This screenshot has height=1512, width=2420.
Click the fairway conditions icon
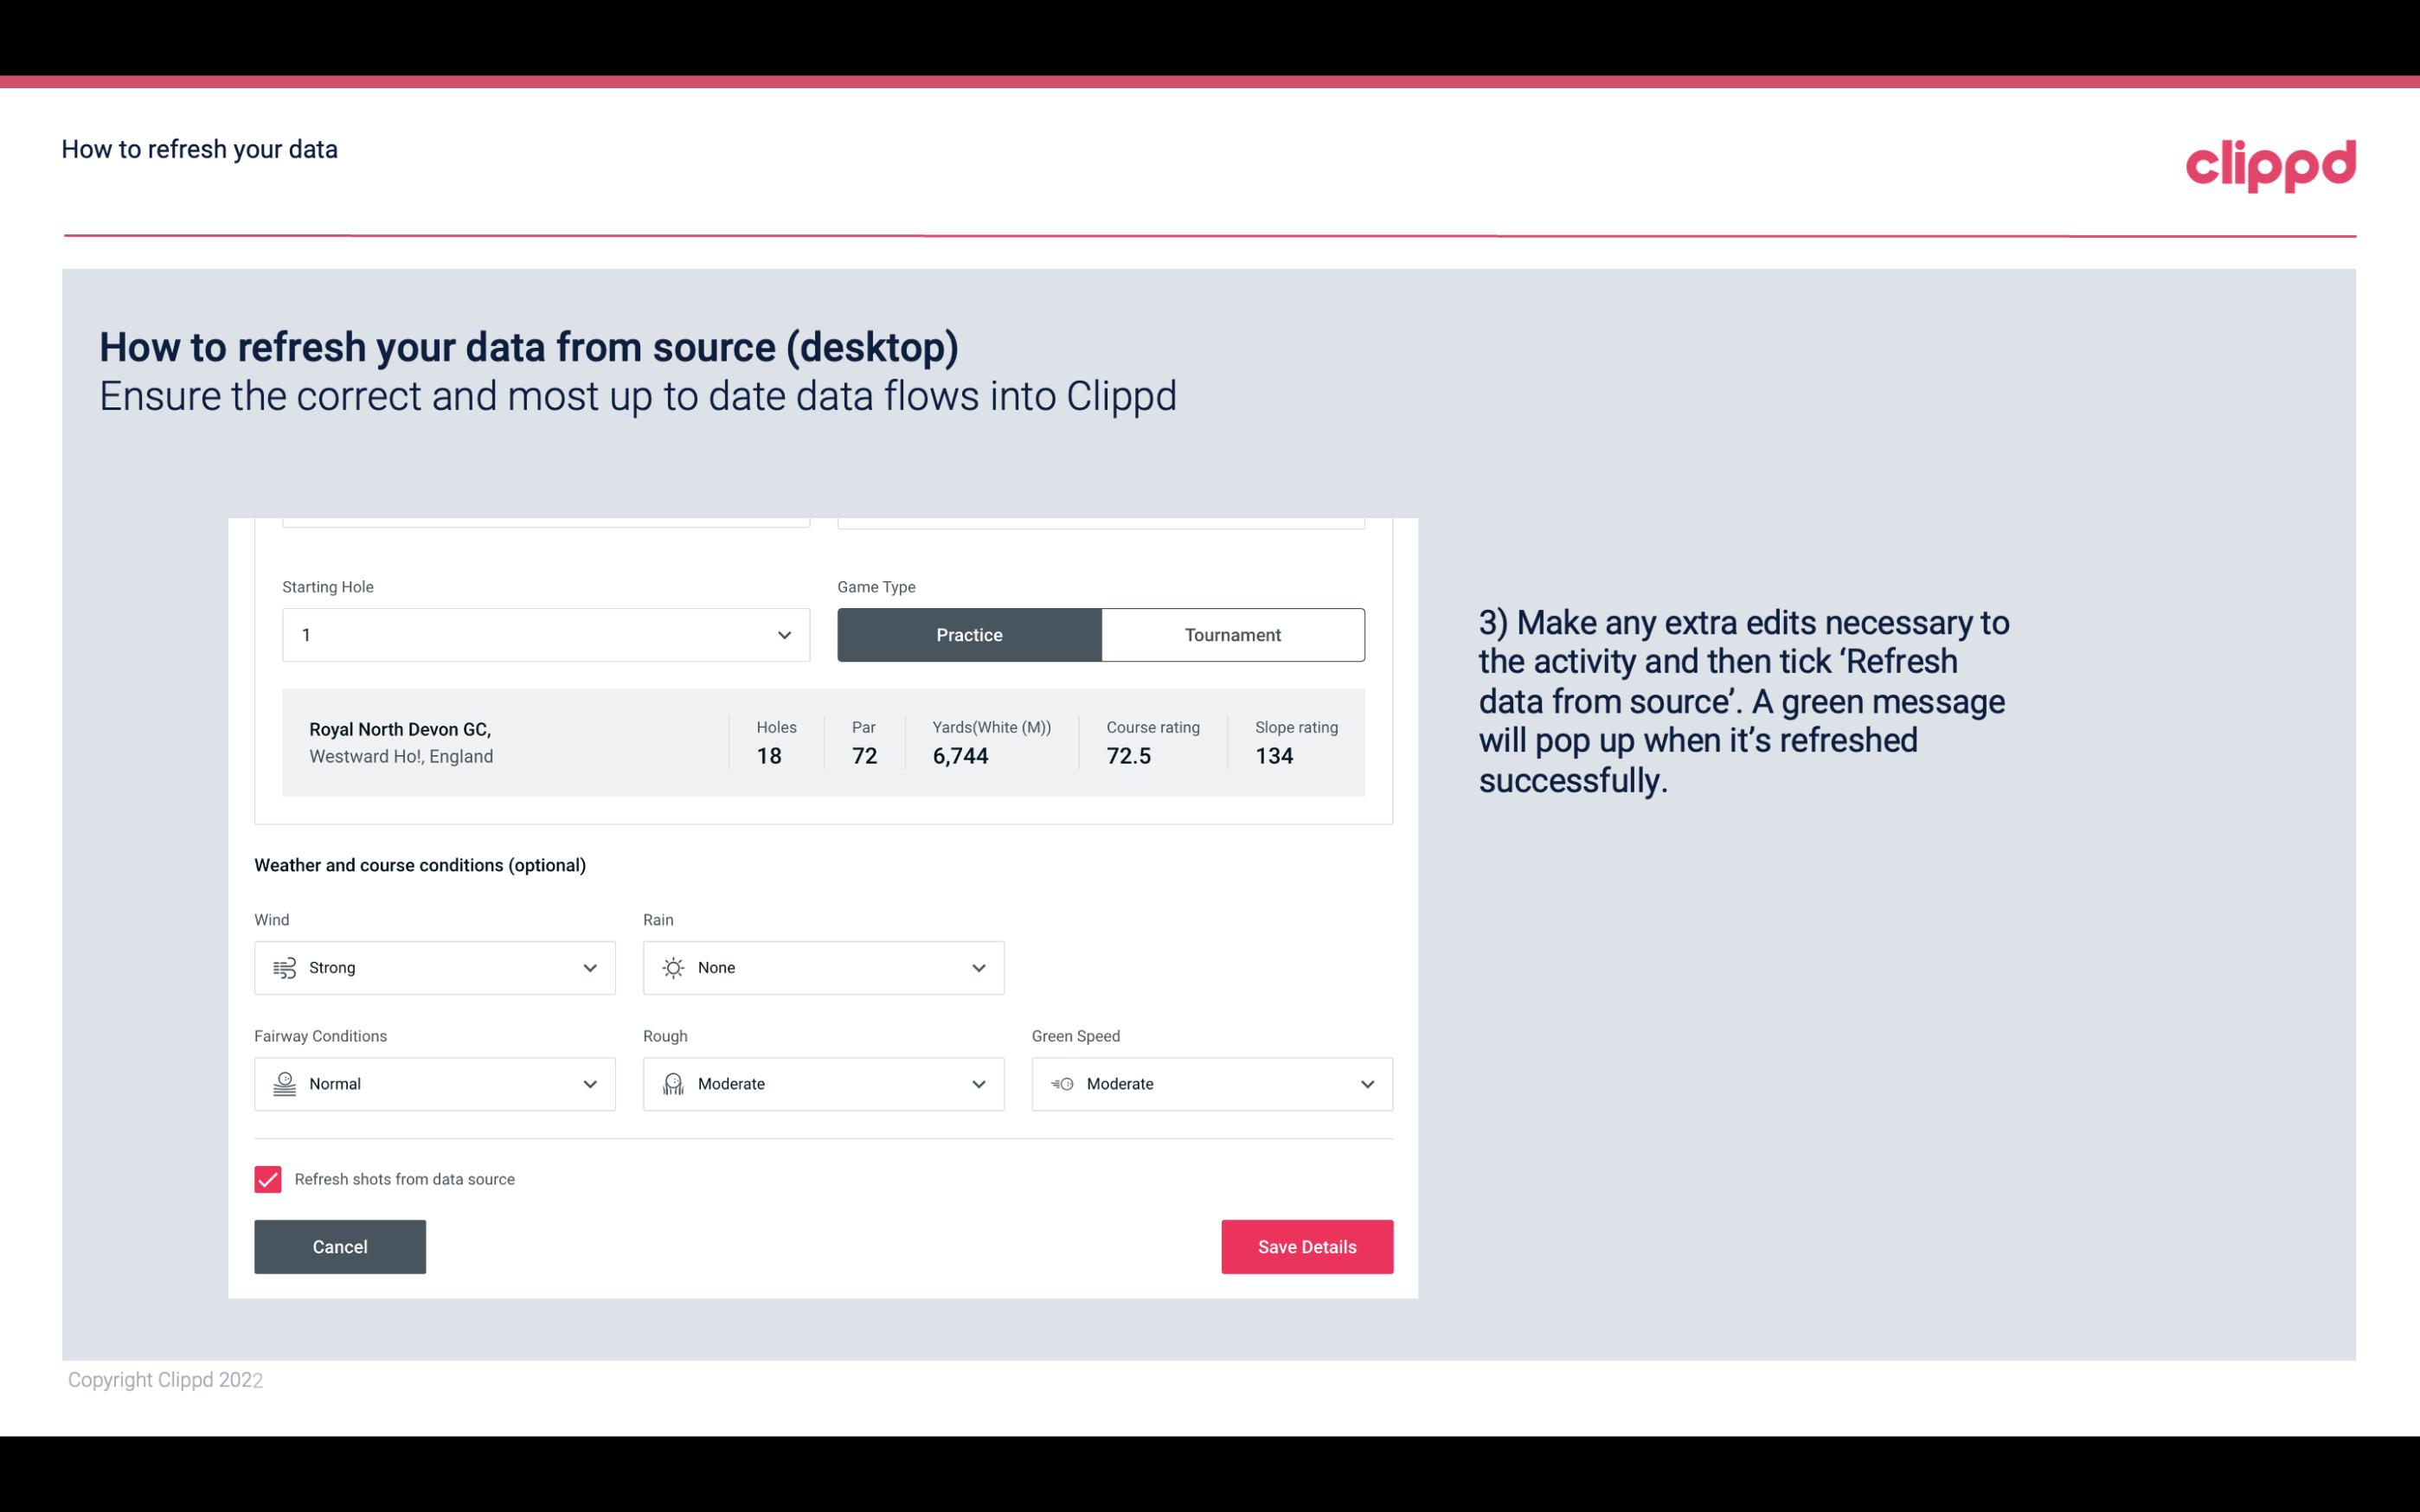click(x=284, y=1084)
